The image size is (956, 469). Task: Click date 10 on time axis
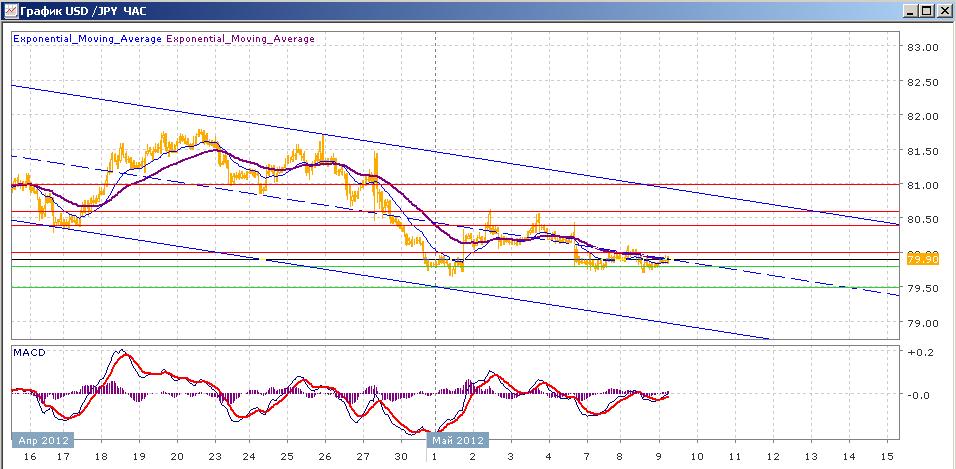tap(696, 456)
